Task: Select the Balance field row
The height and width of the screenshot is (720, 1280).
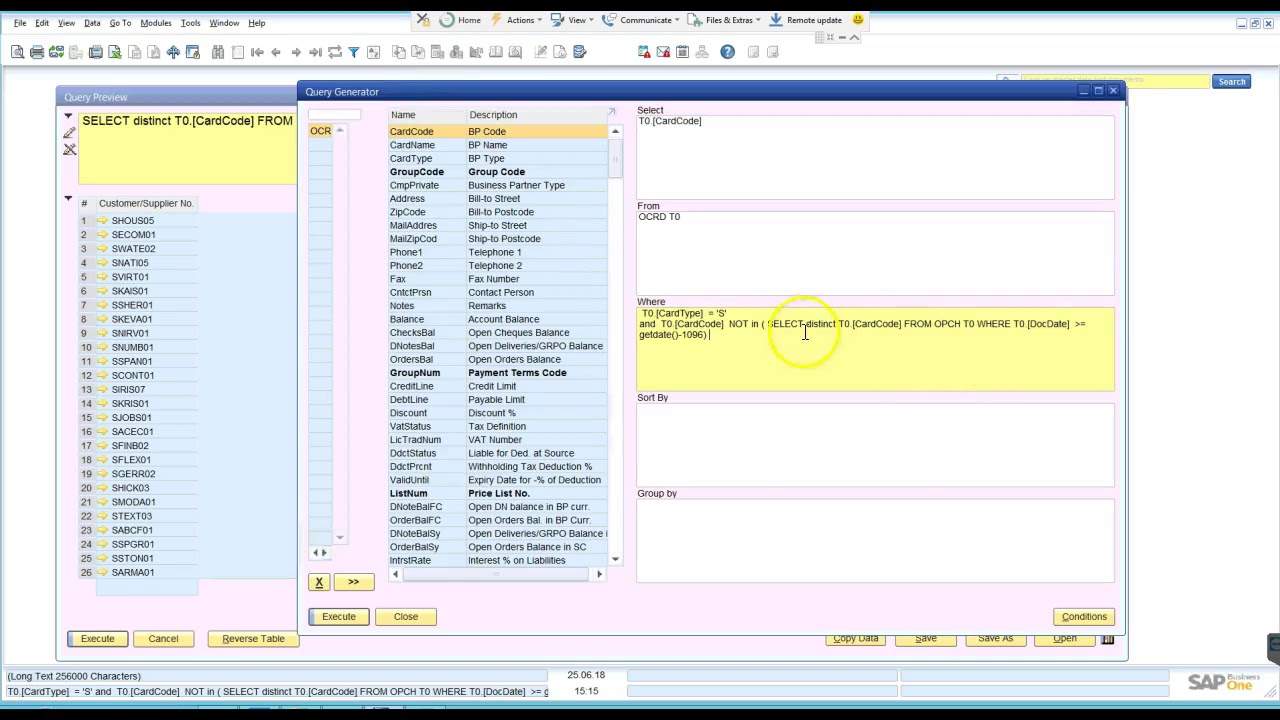Action: tap(497, 319)
